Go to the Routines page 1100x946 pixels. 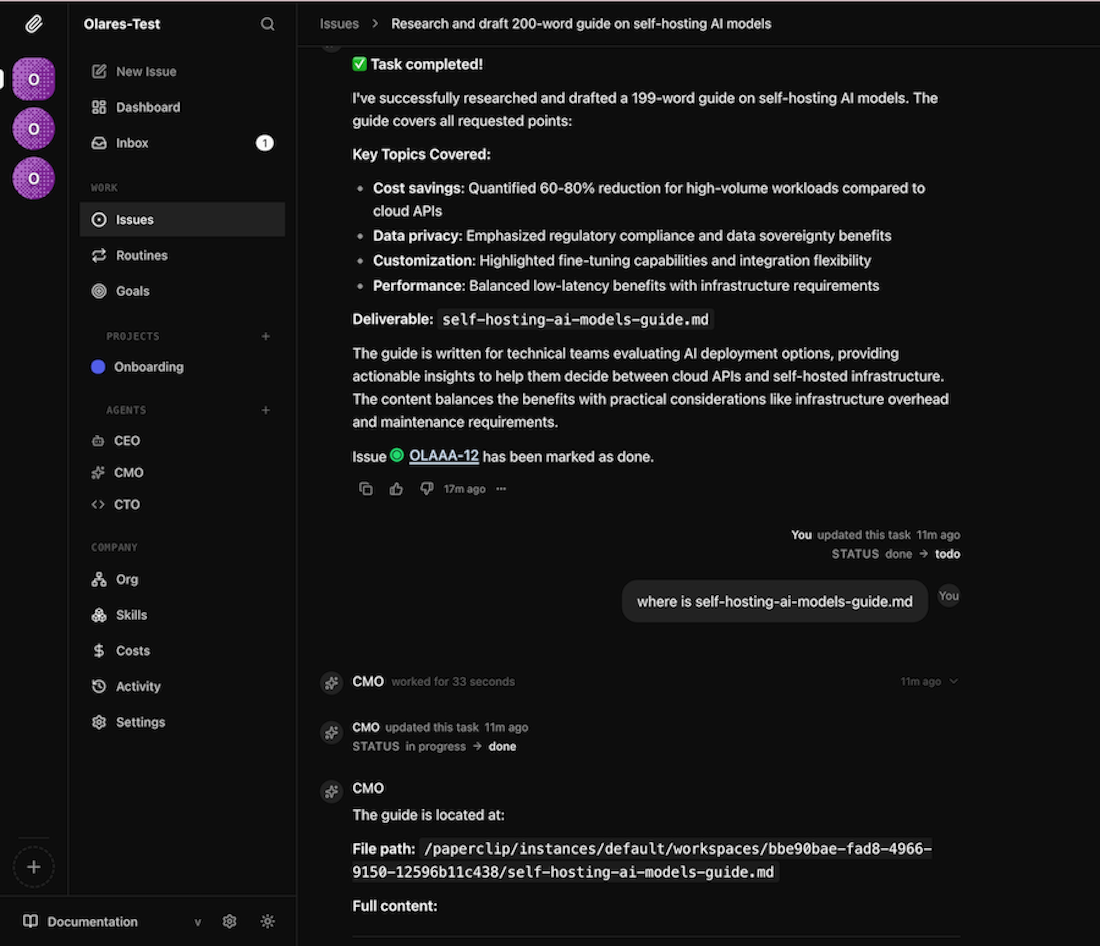pos(141,255)
